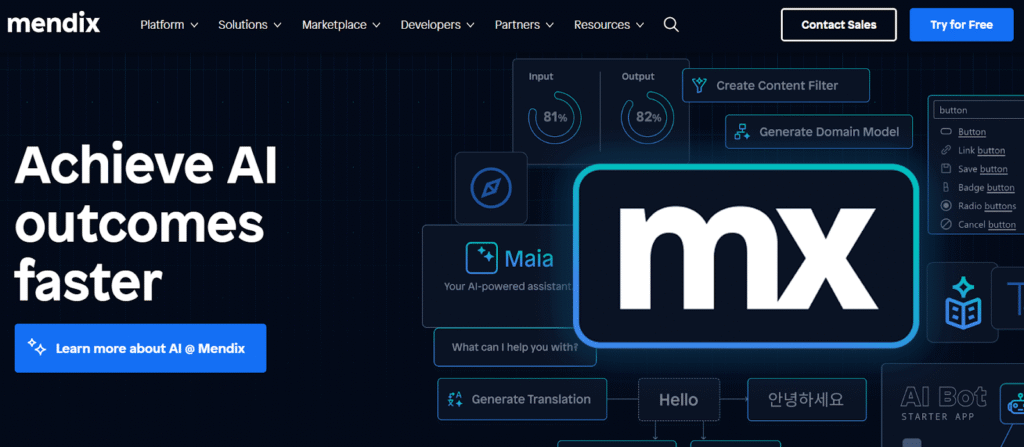The width and height of the screenshot is (1024, 447).
Task: Click the sparkle book icon tile
Action: point(963,302)
